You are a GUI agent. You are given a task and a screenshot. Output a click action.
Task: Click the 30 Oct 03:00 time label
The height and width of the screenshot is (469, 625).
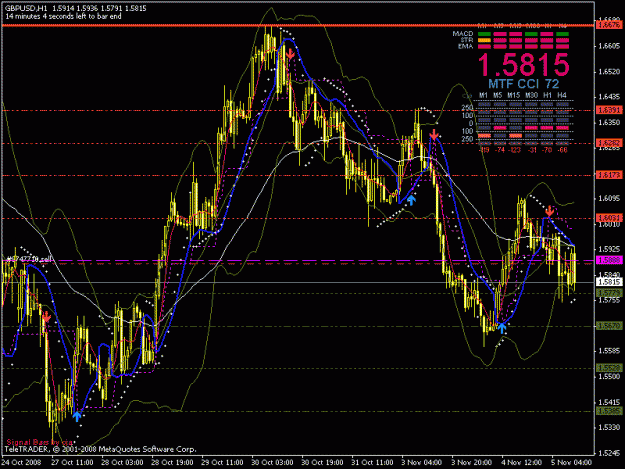pyautogui.click(x=272, y=463)
